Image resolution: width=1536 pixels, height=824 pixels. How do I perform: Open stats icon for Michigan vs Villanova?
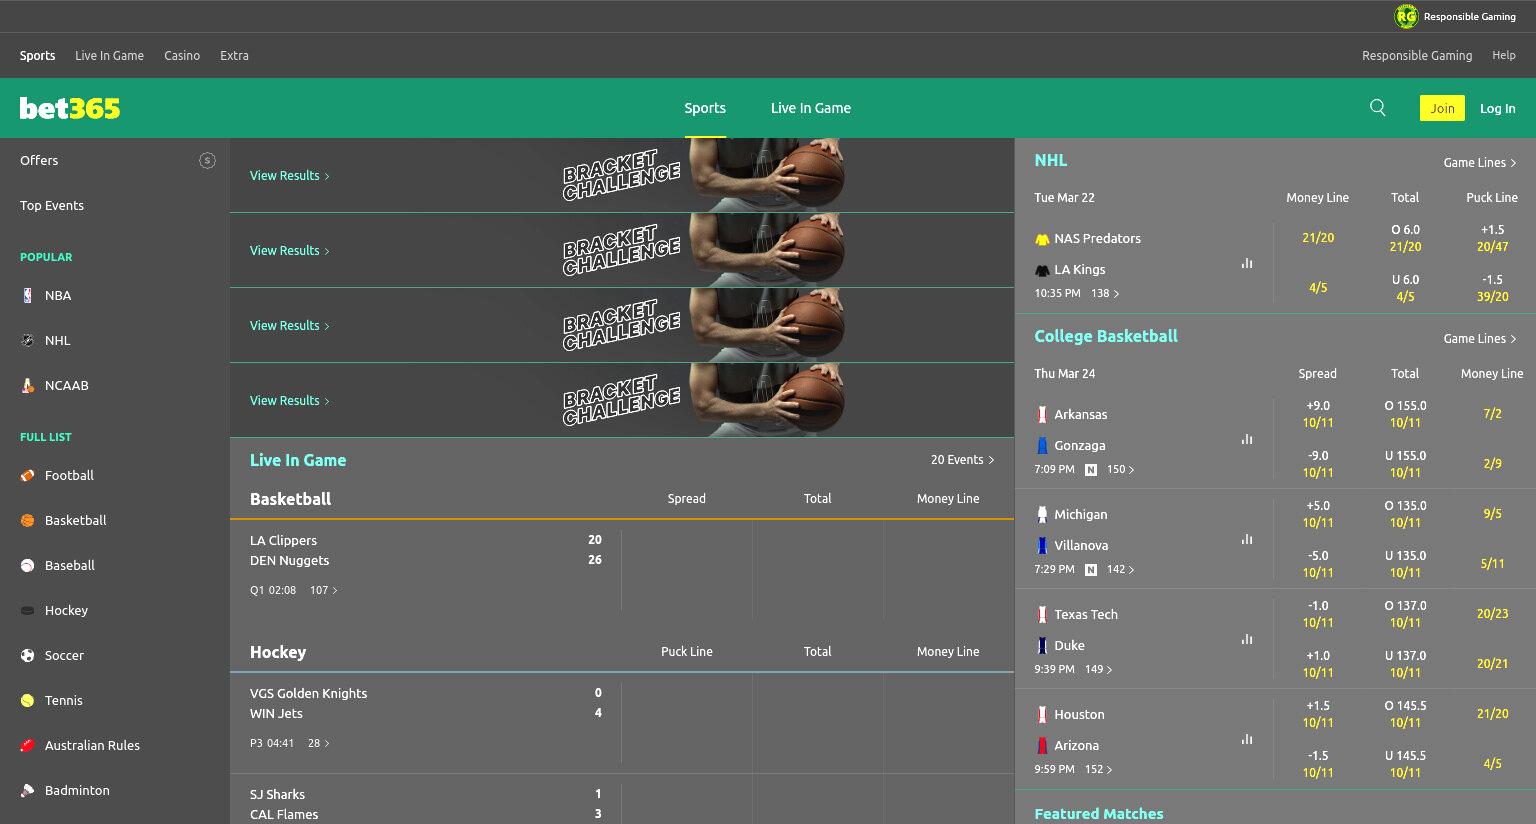pos(1247,539)
